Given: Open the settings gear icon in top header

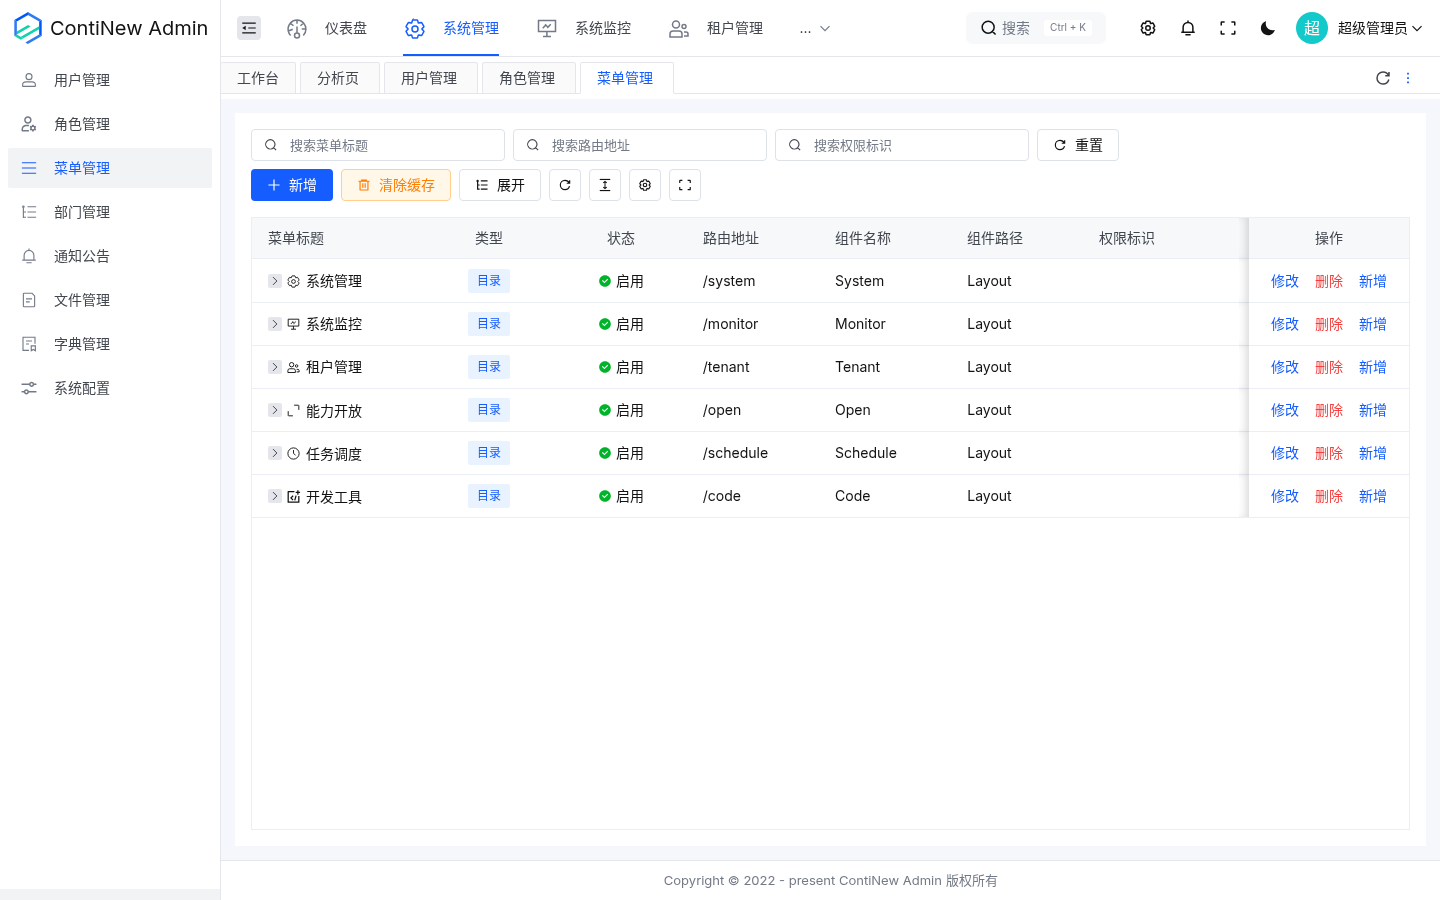Looking at the screenshot, I should pyautogui.click(x=1148, y=28).
